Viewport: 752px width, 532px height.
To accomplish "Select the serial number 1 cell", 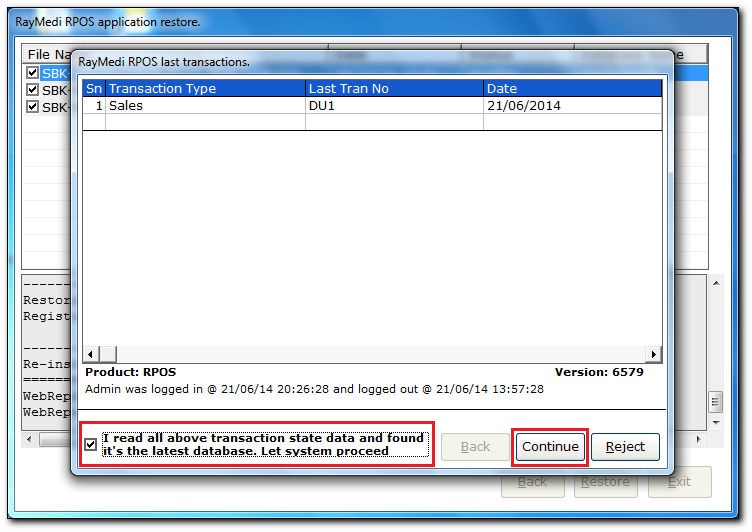I will pos(94,106).
